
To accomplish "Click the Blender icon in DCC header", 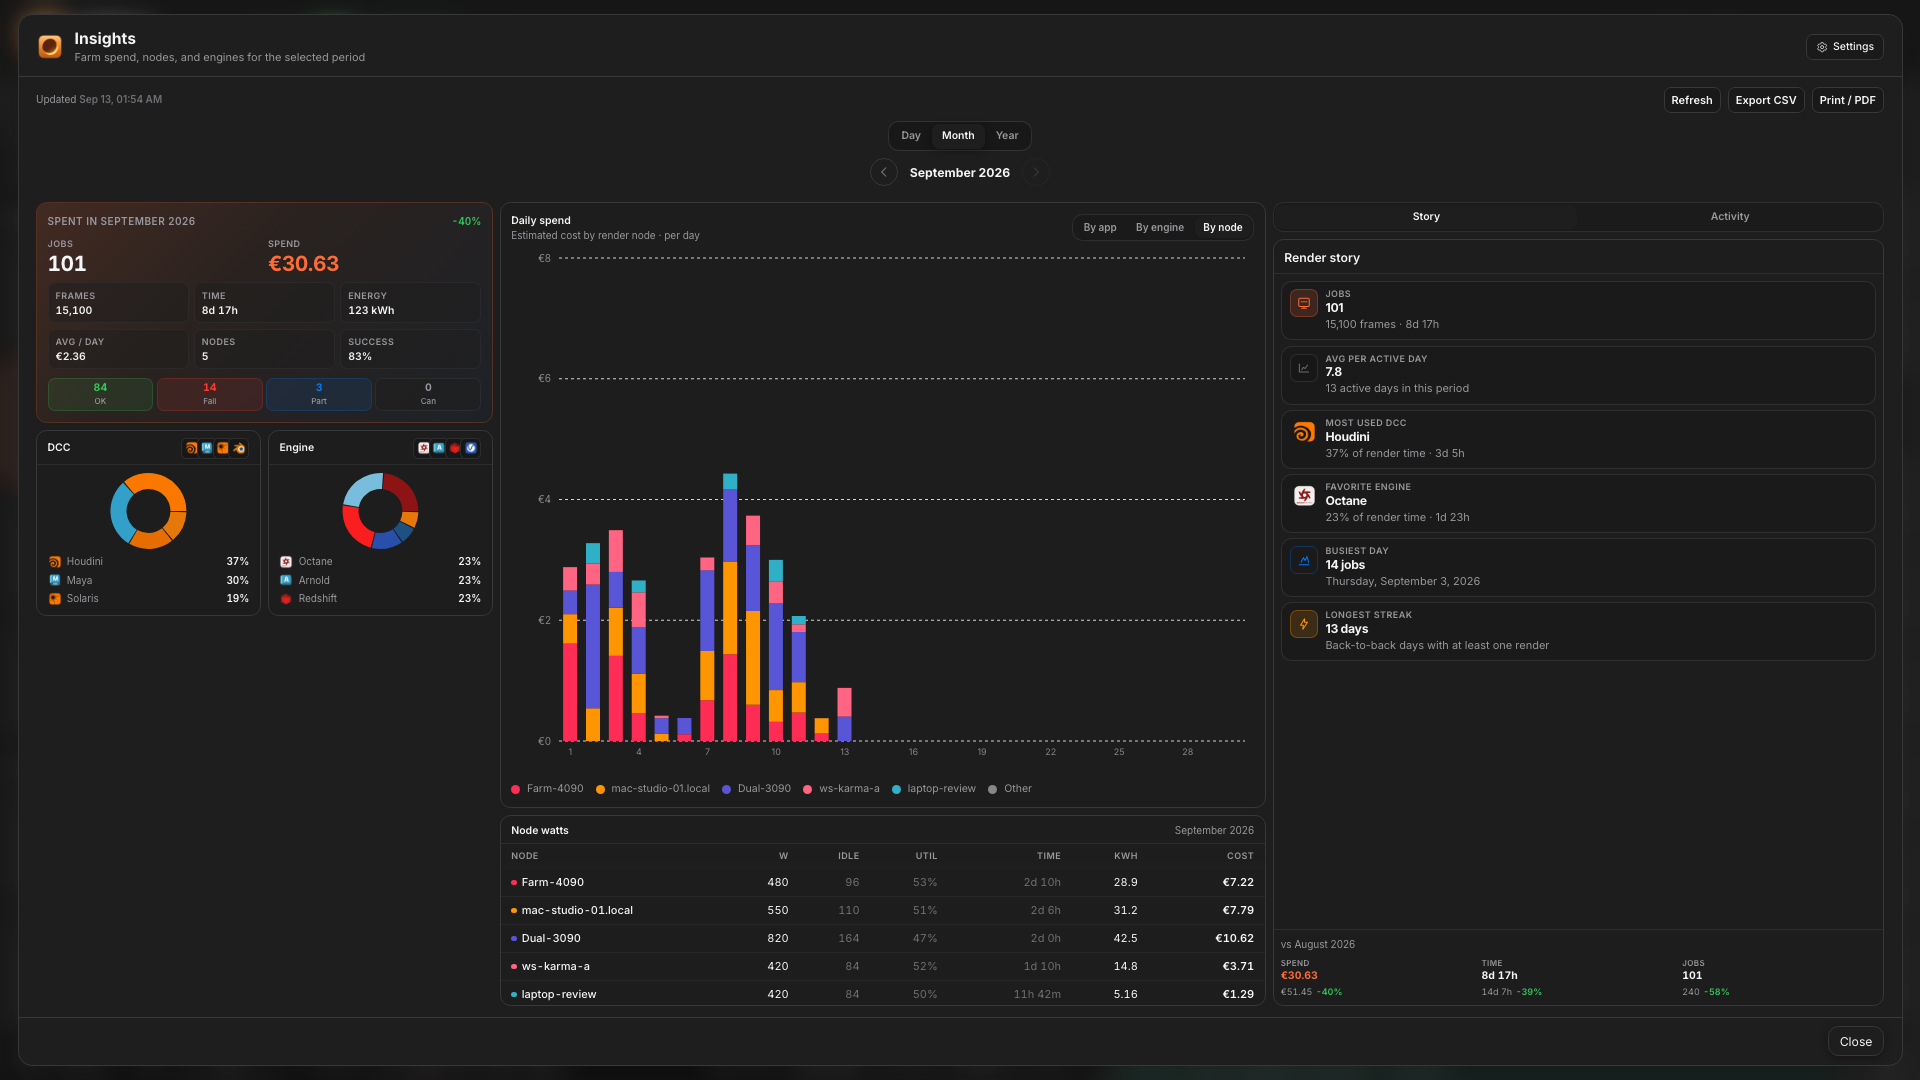I will click(x=239, y=448).
